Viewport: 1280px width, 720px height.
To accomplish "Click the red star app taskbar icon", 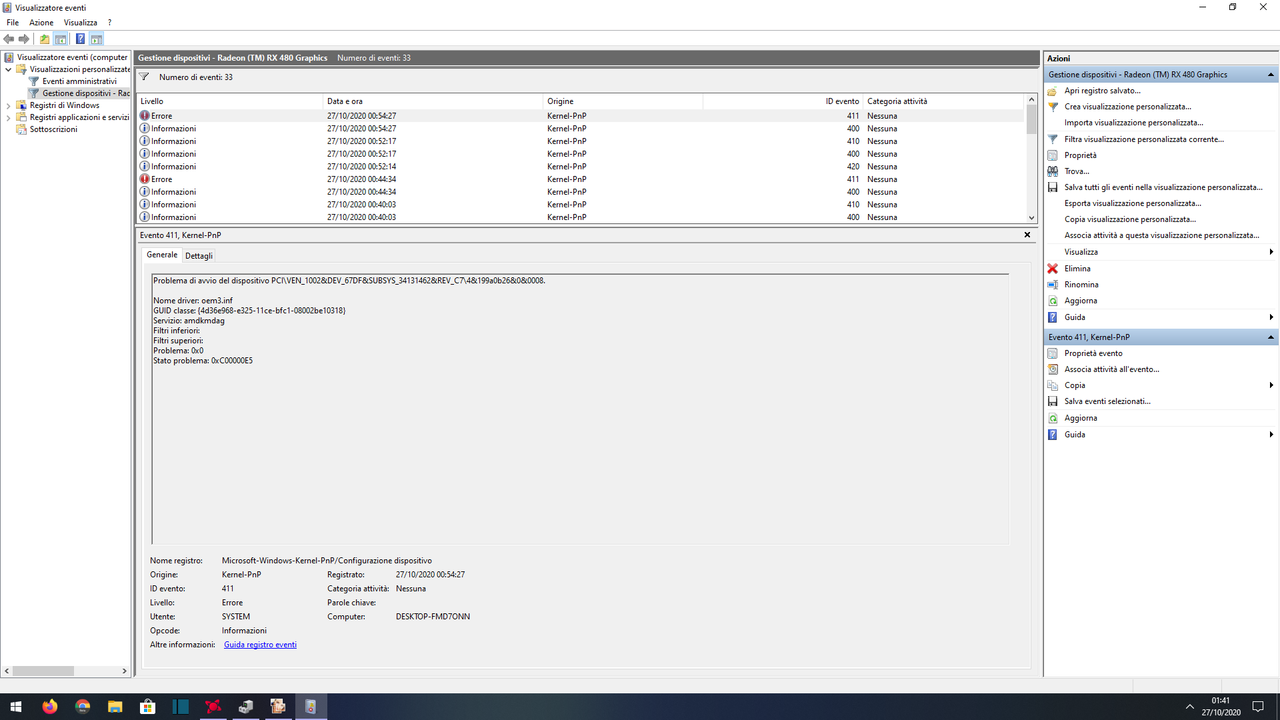I will (213, 706).
